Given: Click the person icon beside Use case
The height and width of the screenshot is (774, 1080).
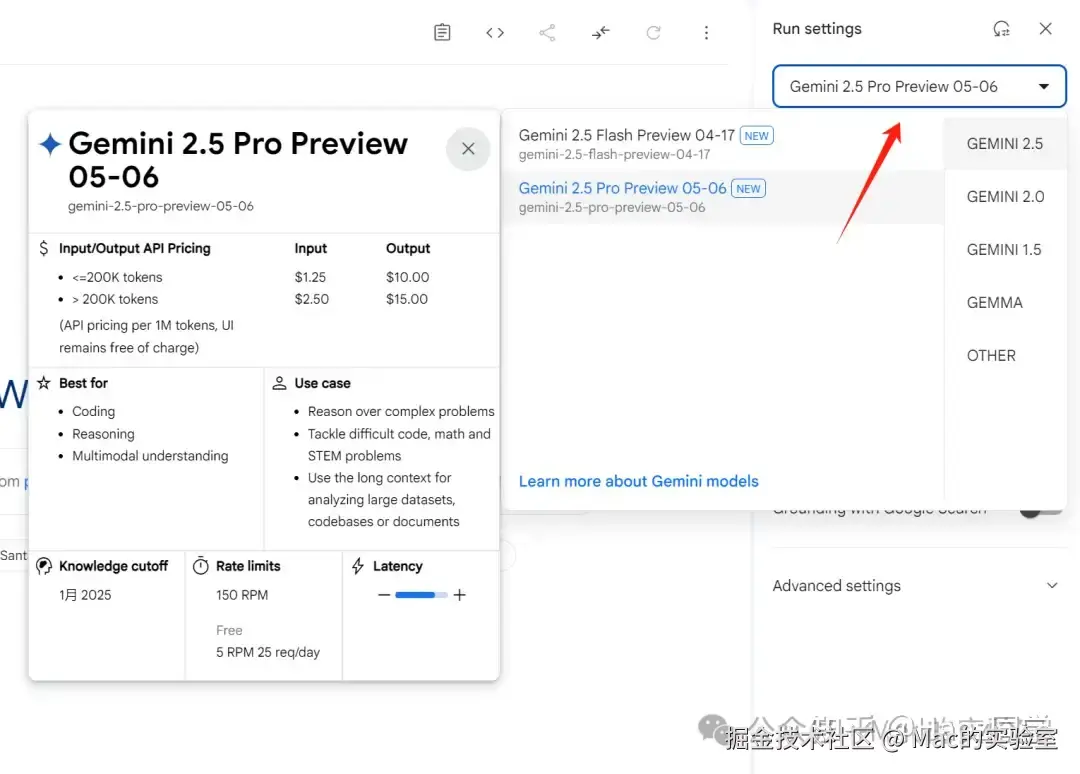Looking at the screenshot, I should pos(279,383).
